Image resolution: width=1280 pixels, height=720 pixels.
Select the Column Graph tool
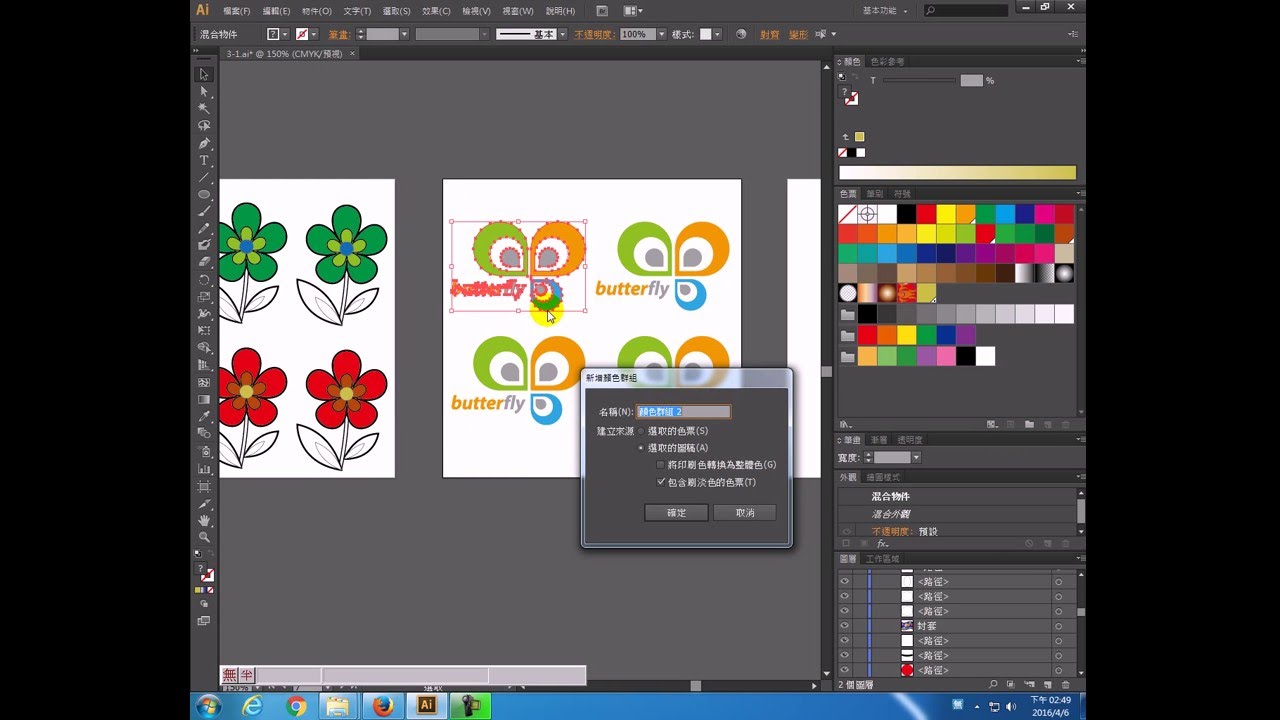pos(204,468)
